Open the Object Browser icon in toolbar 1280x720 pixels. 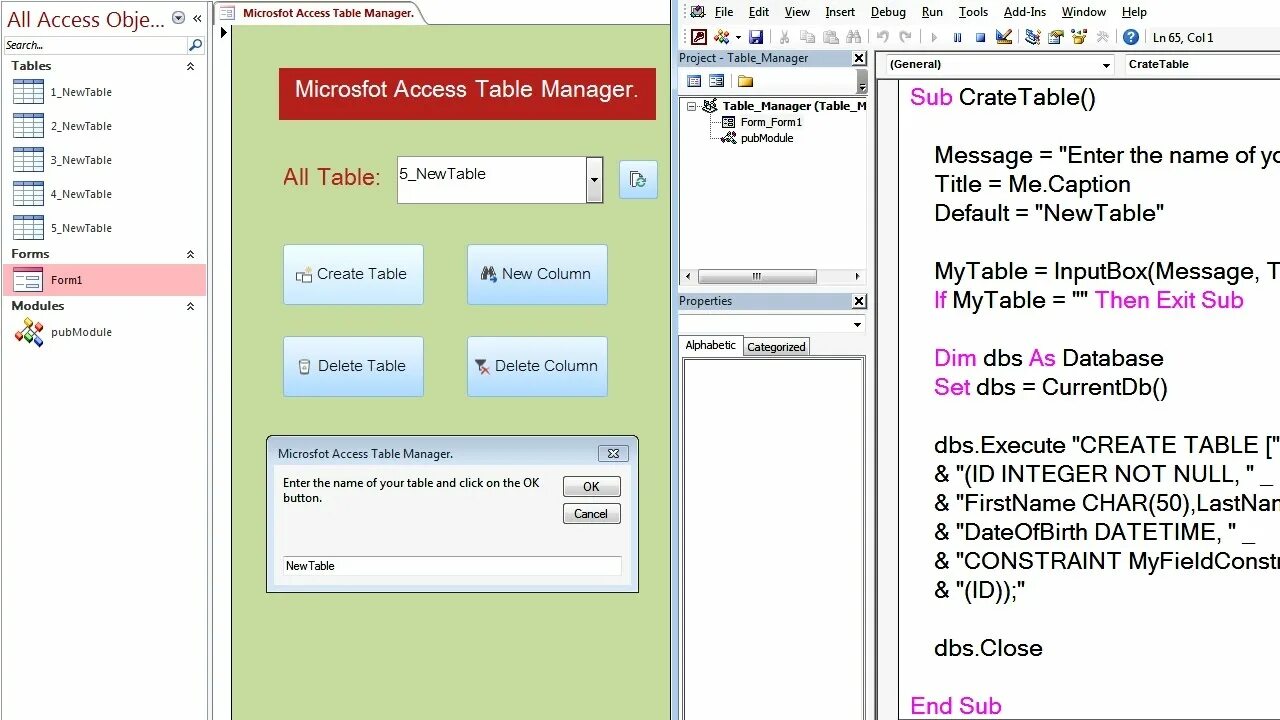(1079, 37)
